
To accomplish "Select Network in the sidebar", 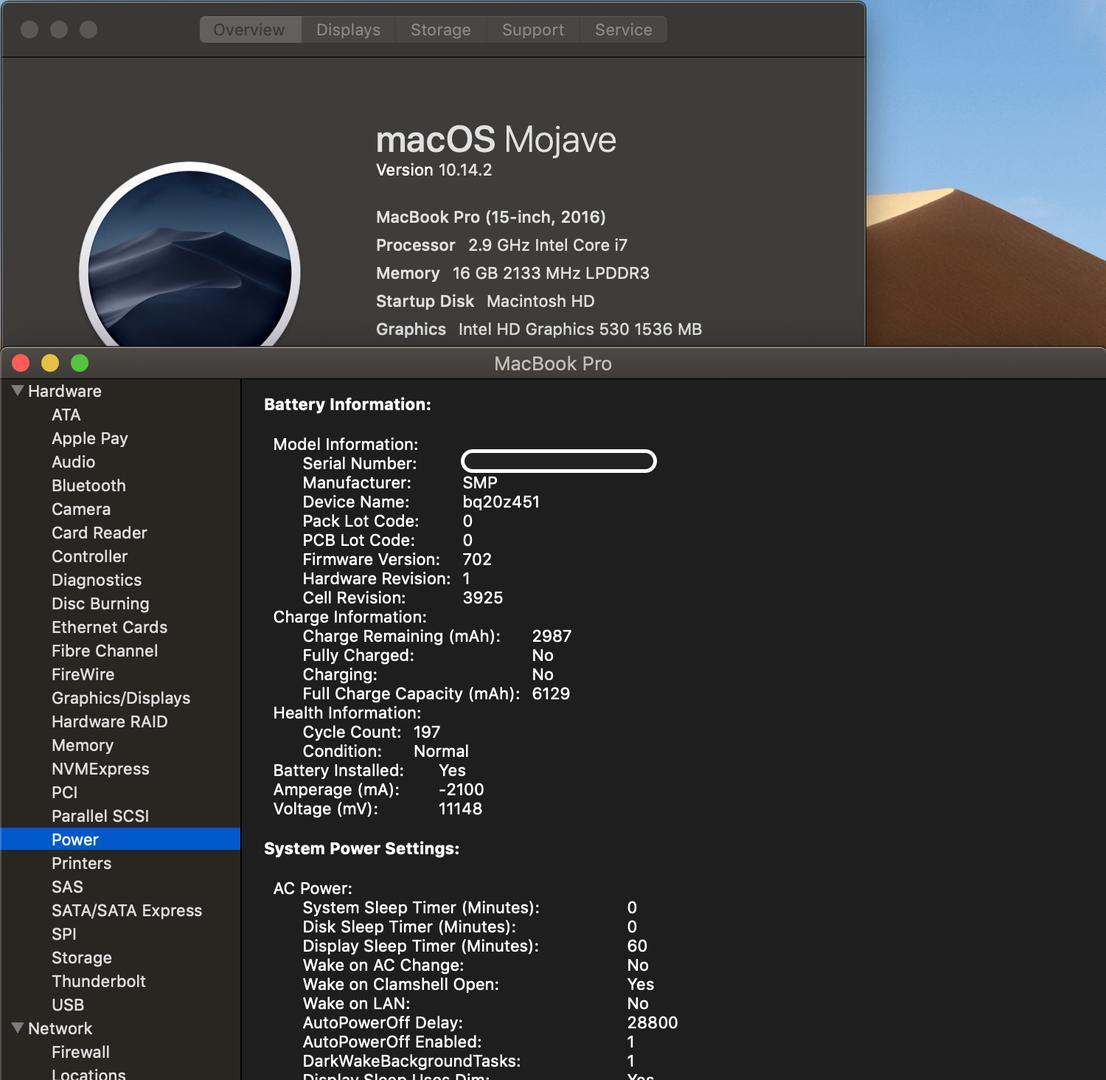I will tap(60, 1029).
